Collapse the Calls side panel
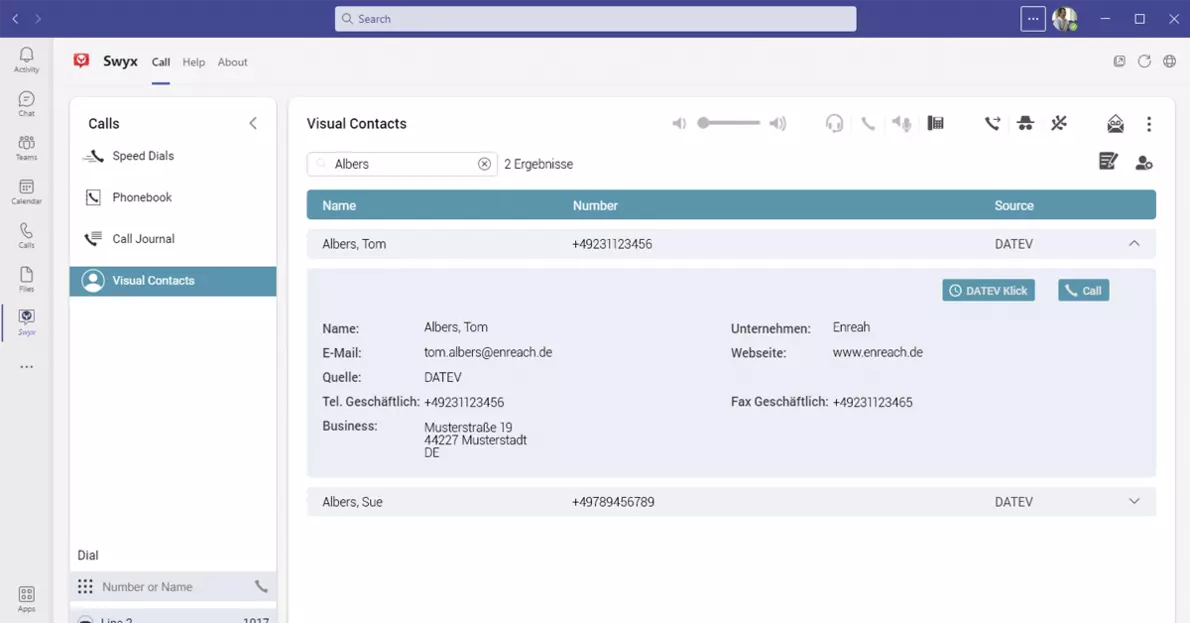This screenshot has height=623, width=1190. [x=253, y=124]
